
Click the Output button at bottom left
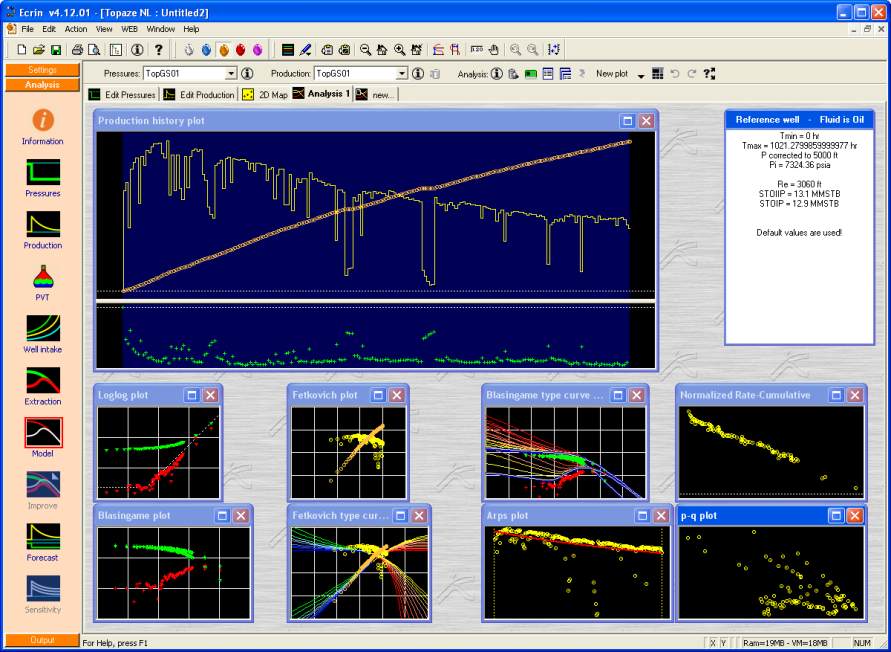(x=42, y=639)
